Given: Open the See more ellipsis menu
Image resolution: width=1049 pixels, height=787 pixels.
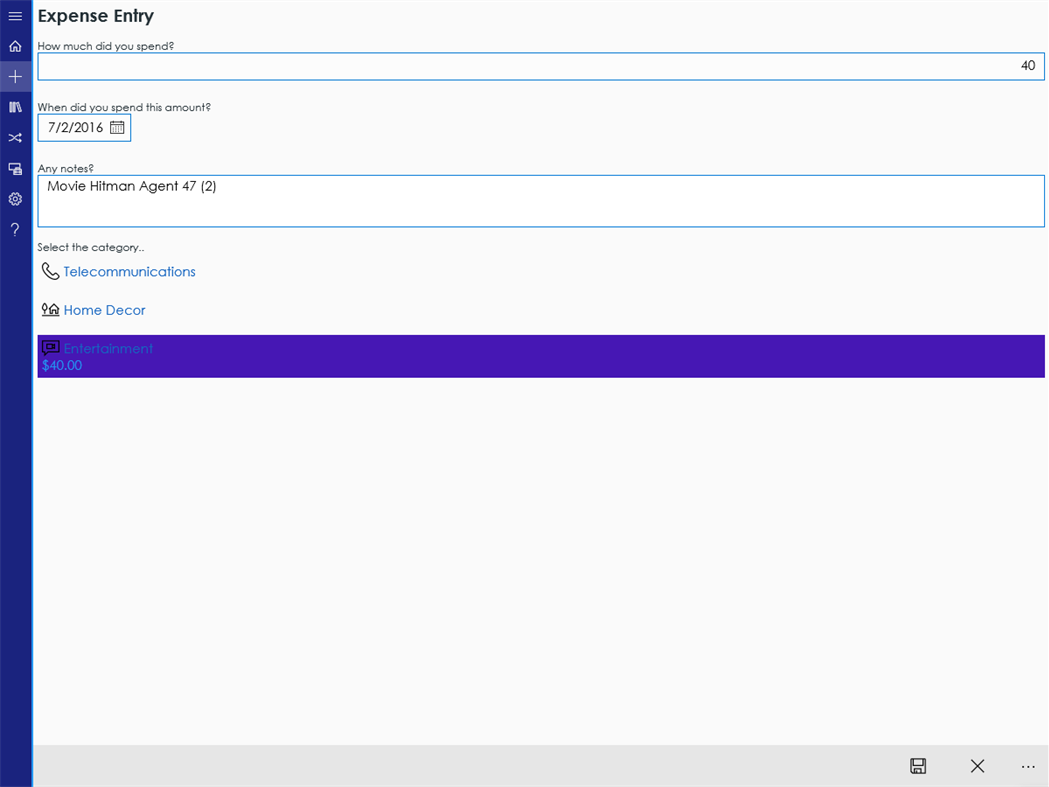Looking at the screenshot, I should (x=1028, y=766).
